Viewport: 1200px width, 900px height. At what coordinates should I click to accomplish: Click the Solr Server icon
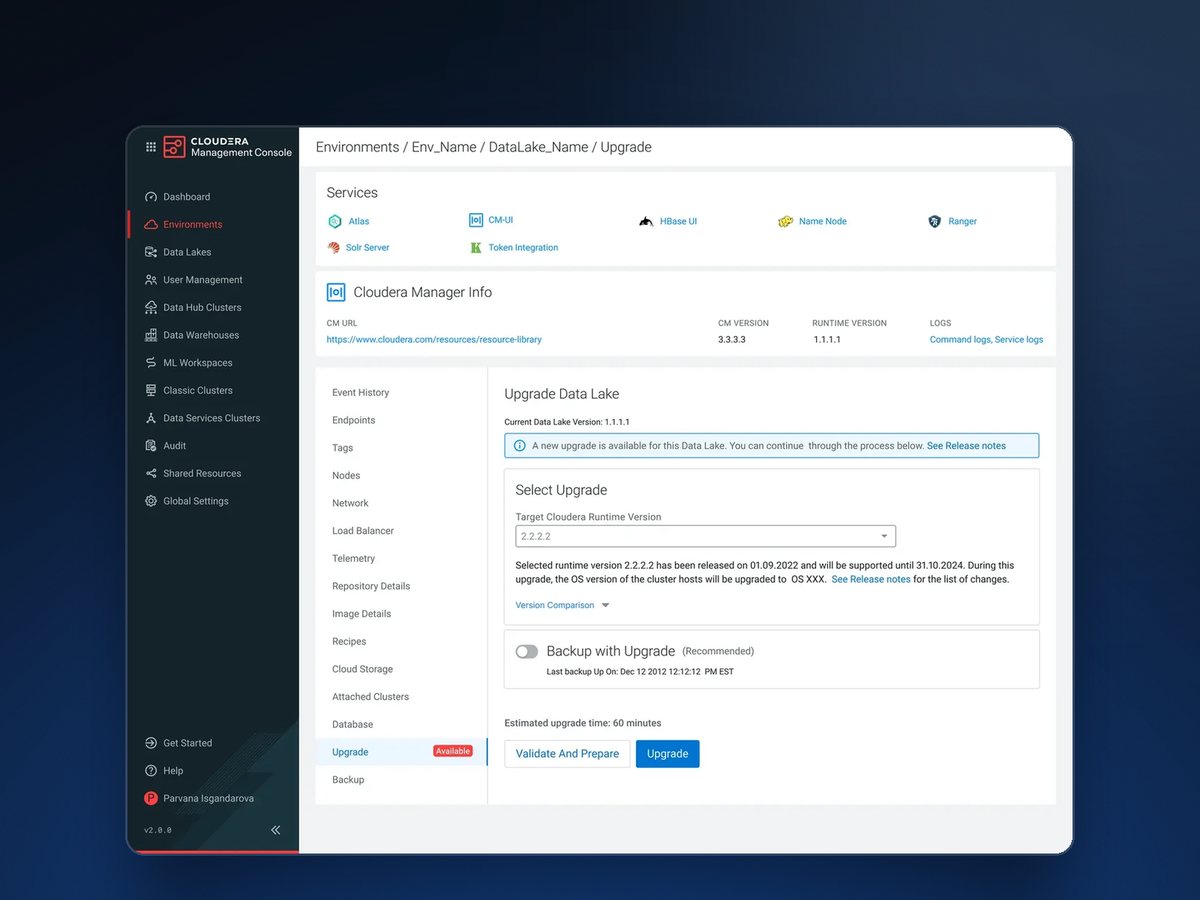(x=334, y=248)
